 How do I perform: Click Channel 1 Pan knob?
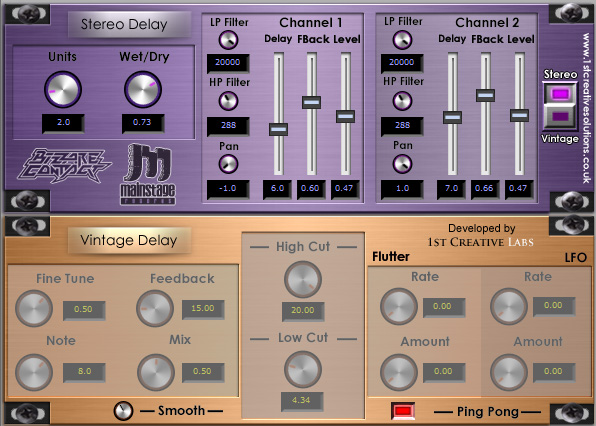pyautogui.click(x=228, y=164)
